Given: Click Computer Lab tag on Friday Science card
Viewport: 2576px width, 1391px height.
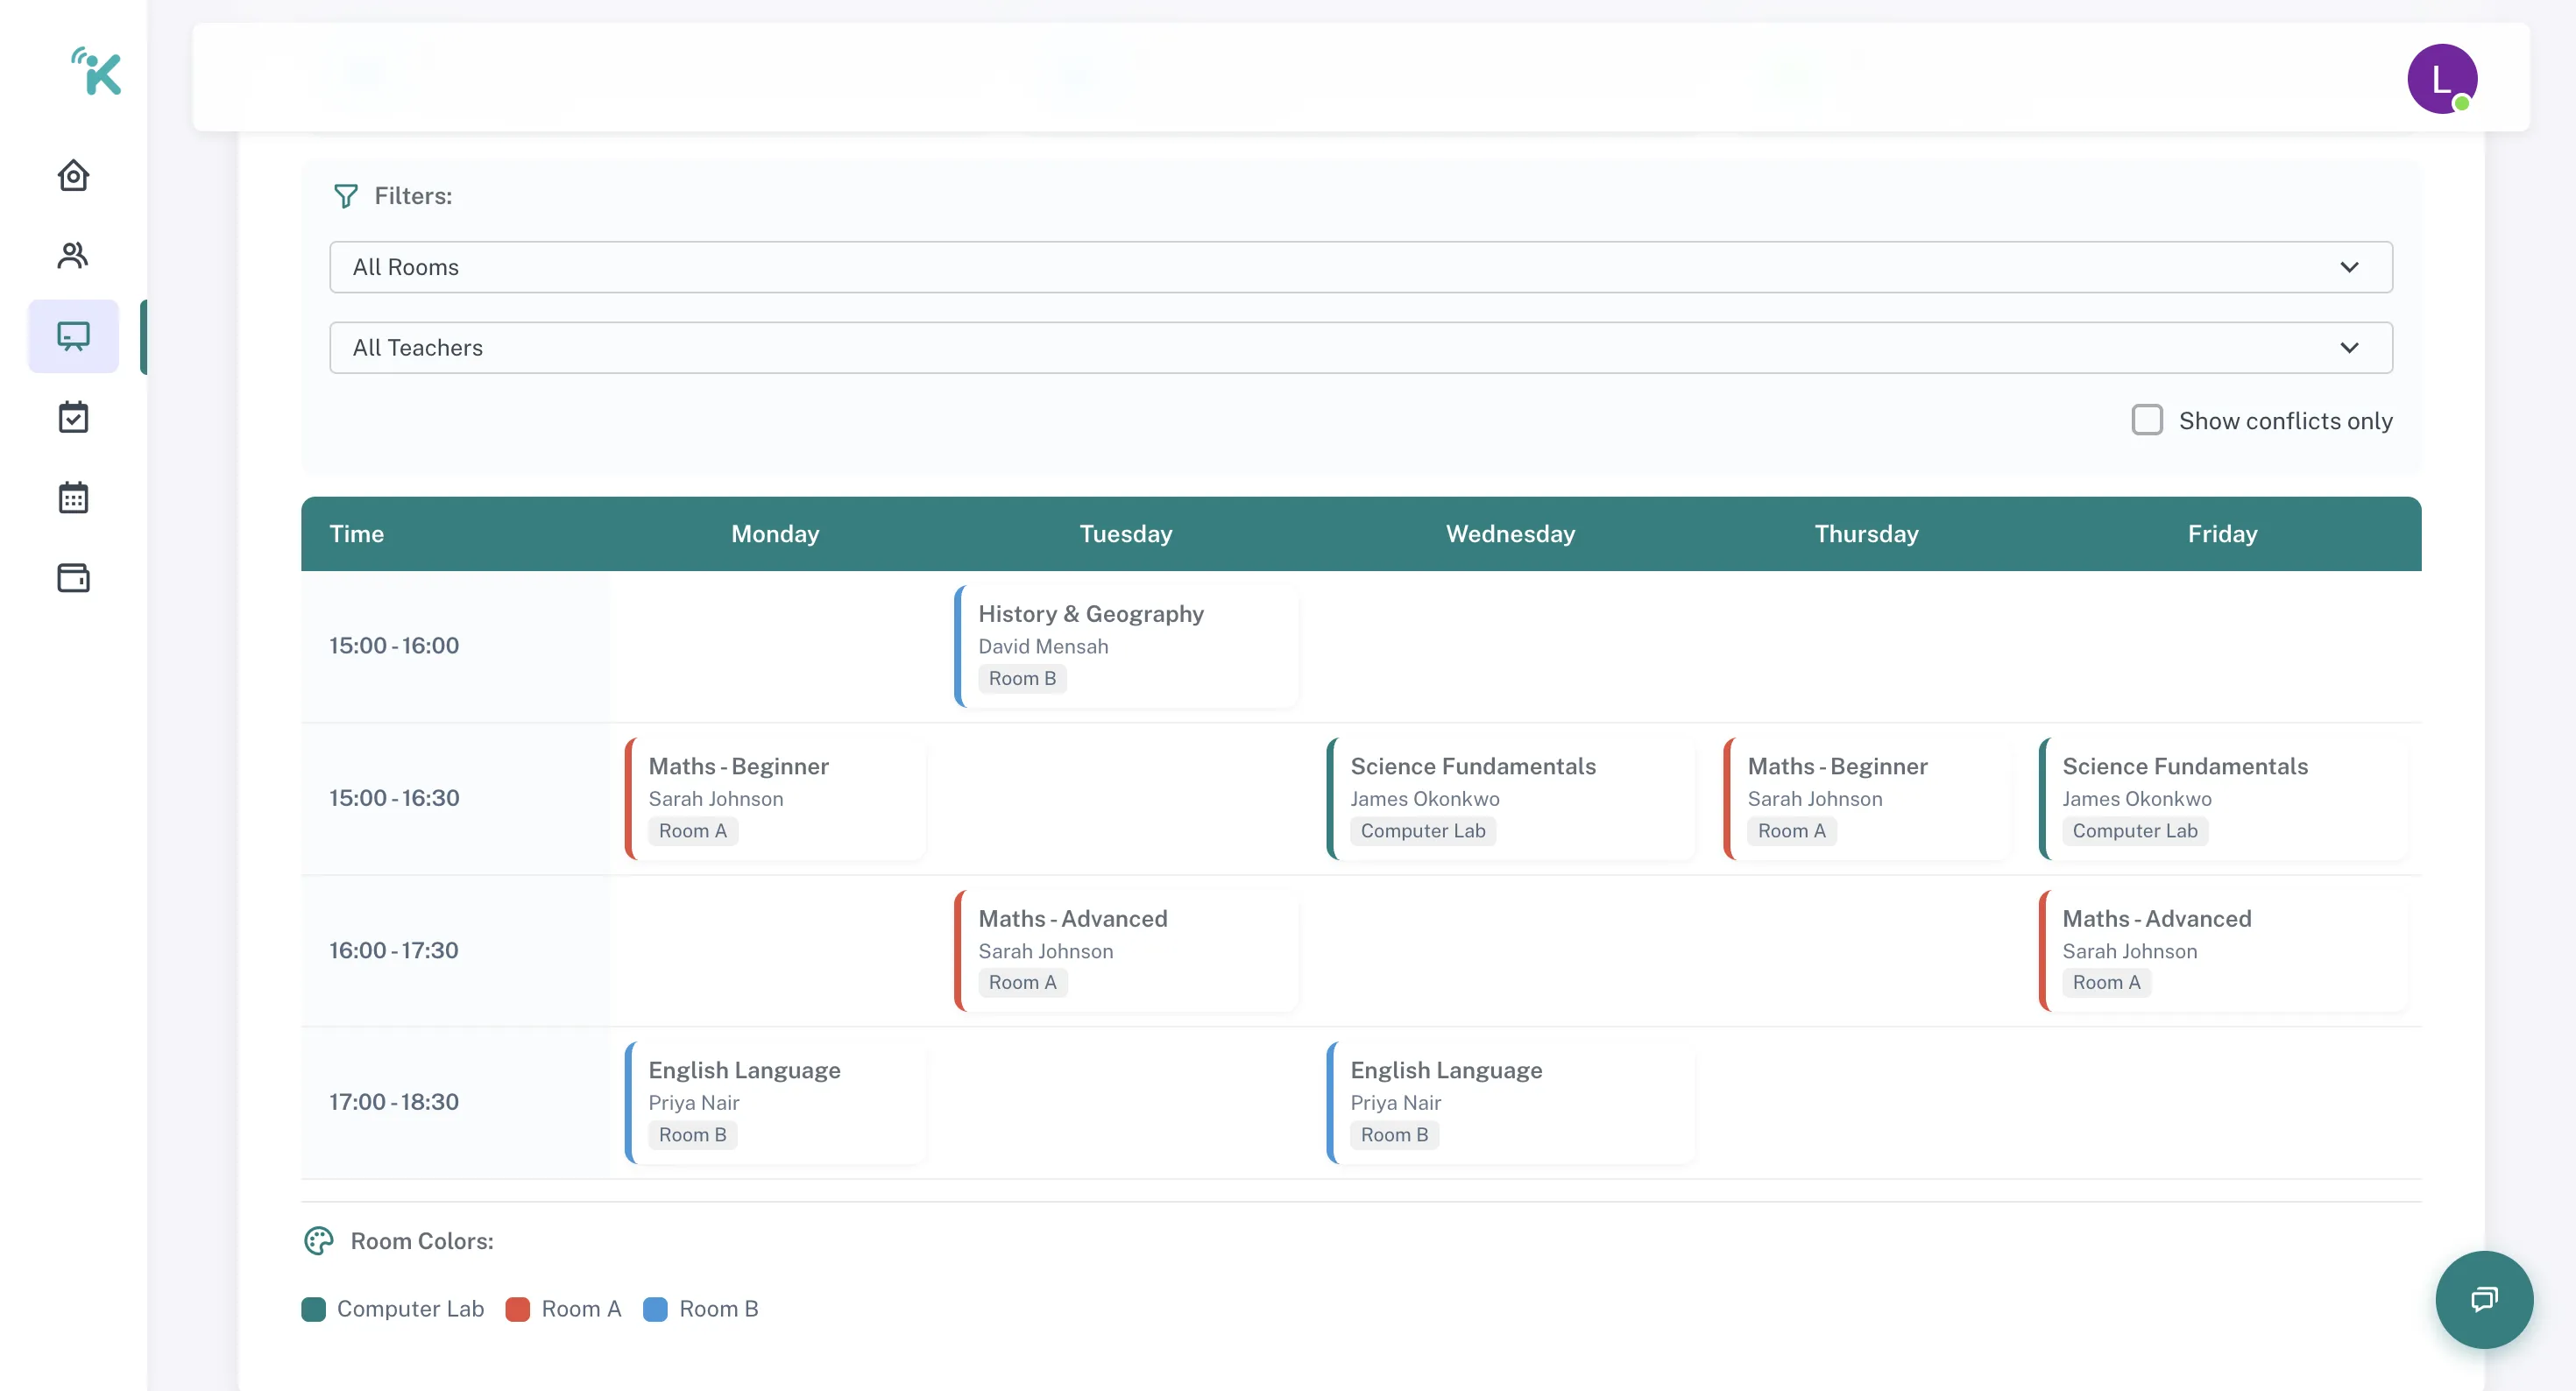Looking at the screenshot, I should click(x=2134, y=831).
